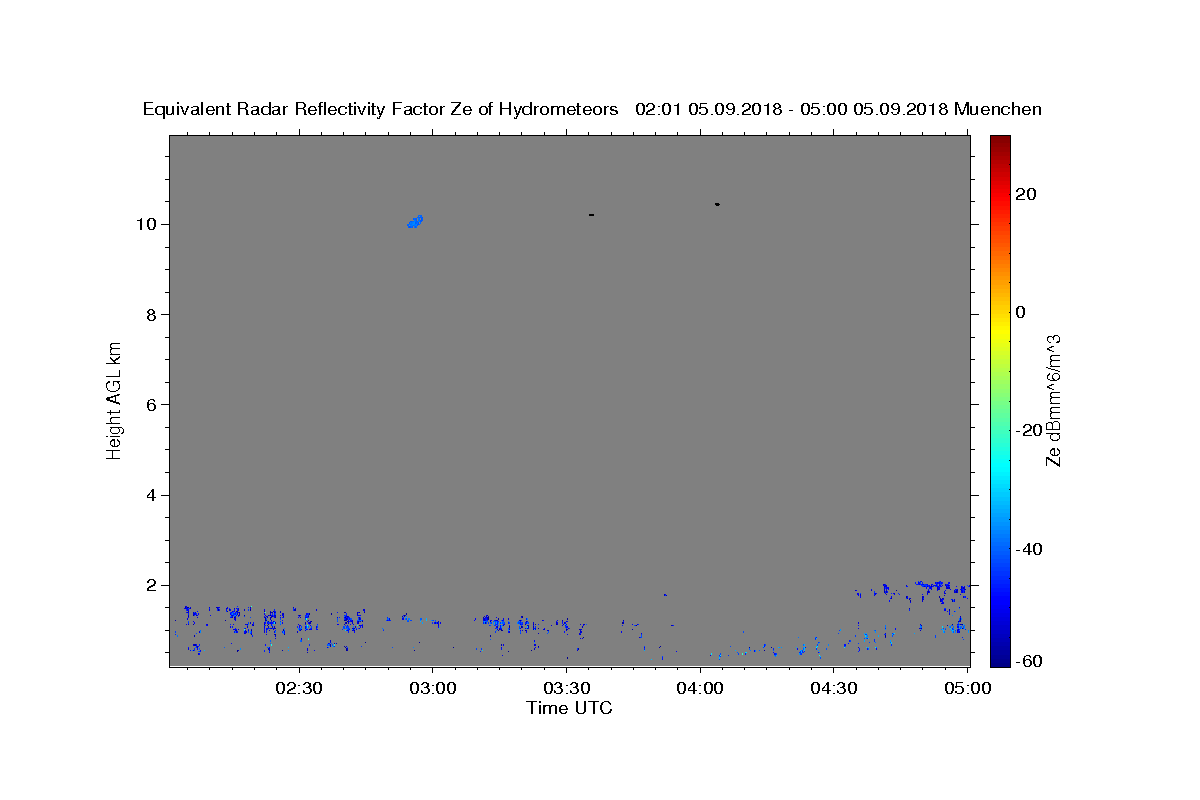Click the 'Ze dBmm^6/m^3' colorbar label

1053,400
